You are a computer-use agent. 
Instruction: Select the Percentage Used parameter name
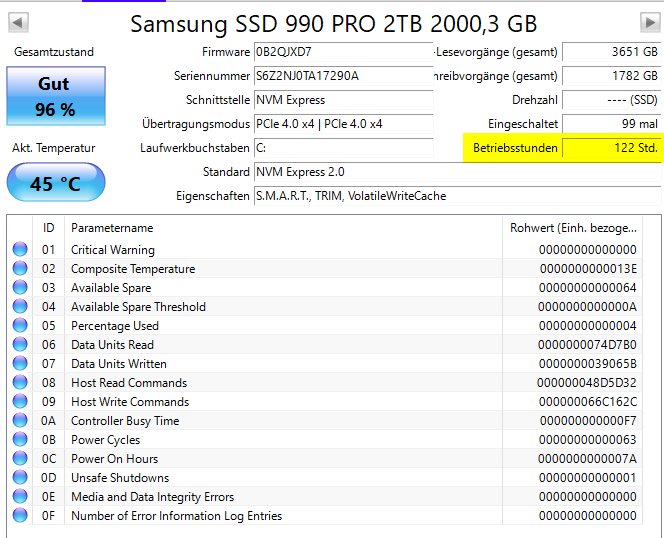pyautogui.click(x=115, y=326)
